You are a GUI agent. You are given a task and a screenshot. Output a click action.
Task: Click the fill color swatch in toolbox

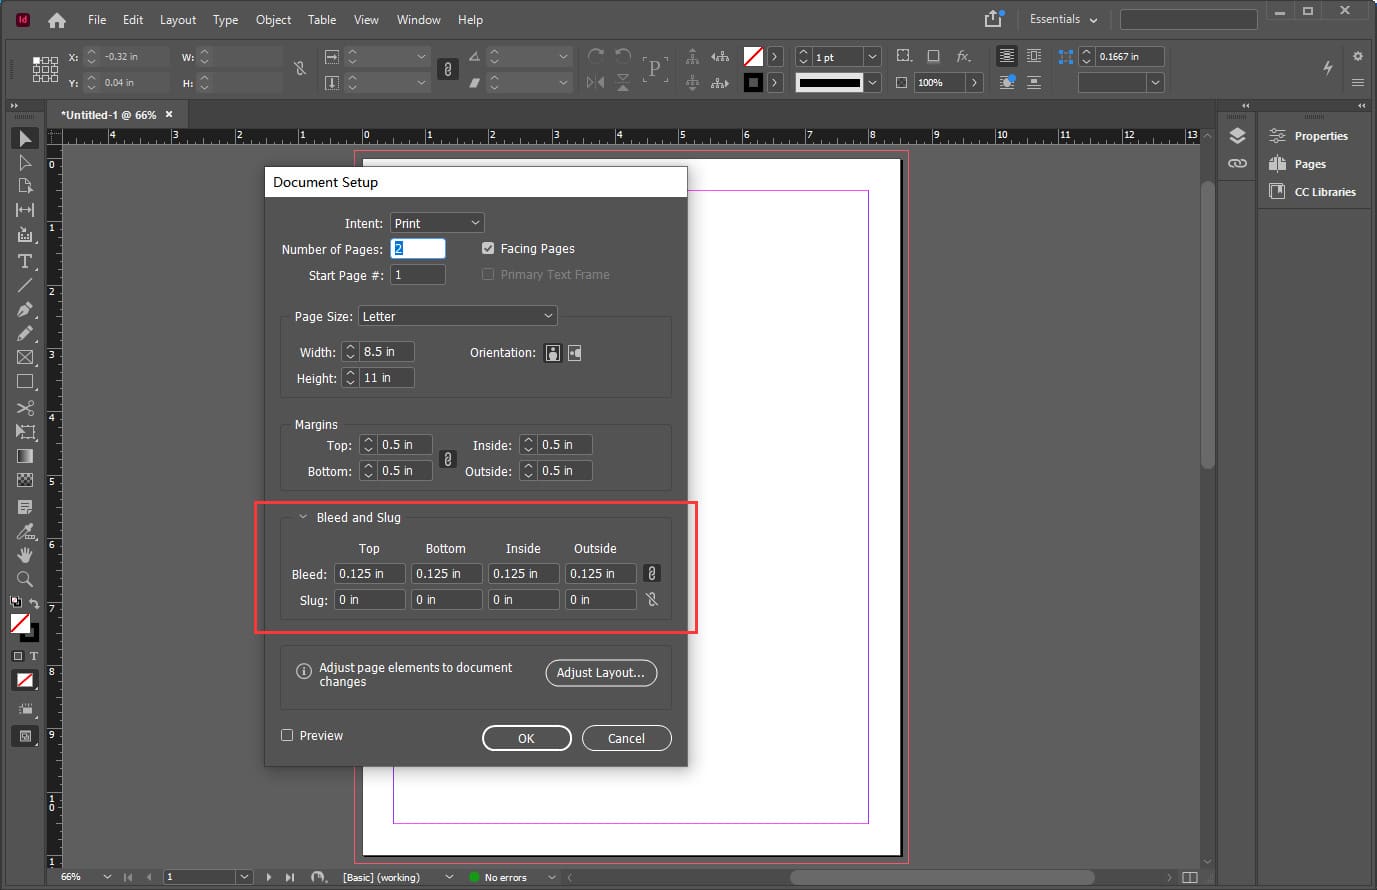click(20, 623)
